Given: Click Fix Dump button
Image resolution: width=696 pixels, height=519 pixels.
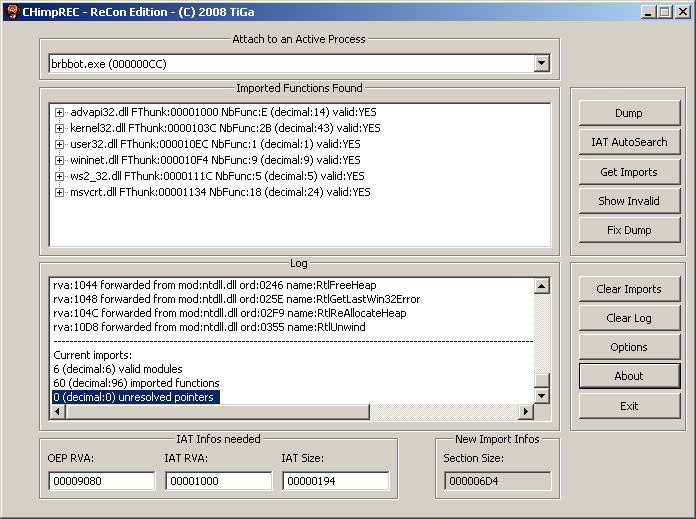Looking at the screenshot, I should coord(628,230).
